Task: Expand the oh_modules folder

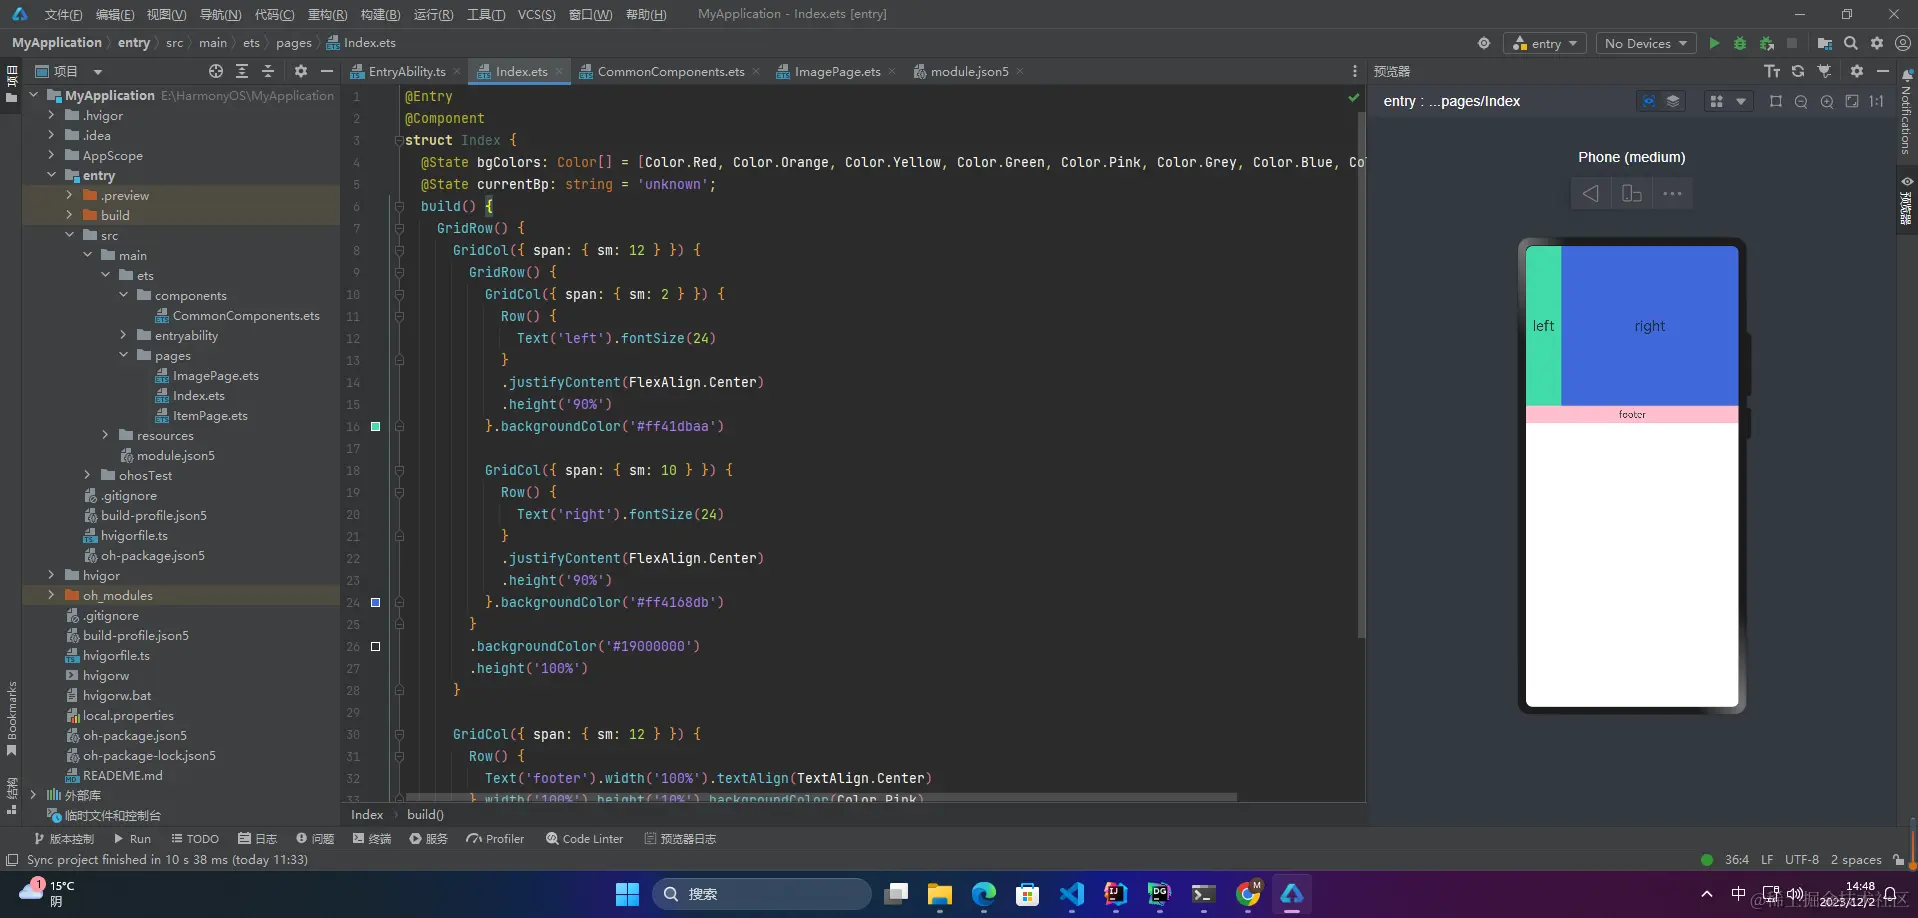Action: pos(52,595)
